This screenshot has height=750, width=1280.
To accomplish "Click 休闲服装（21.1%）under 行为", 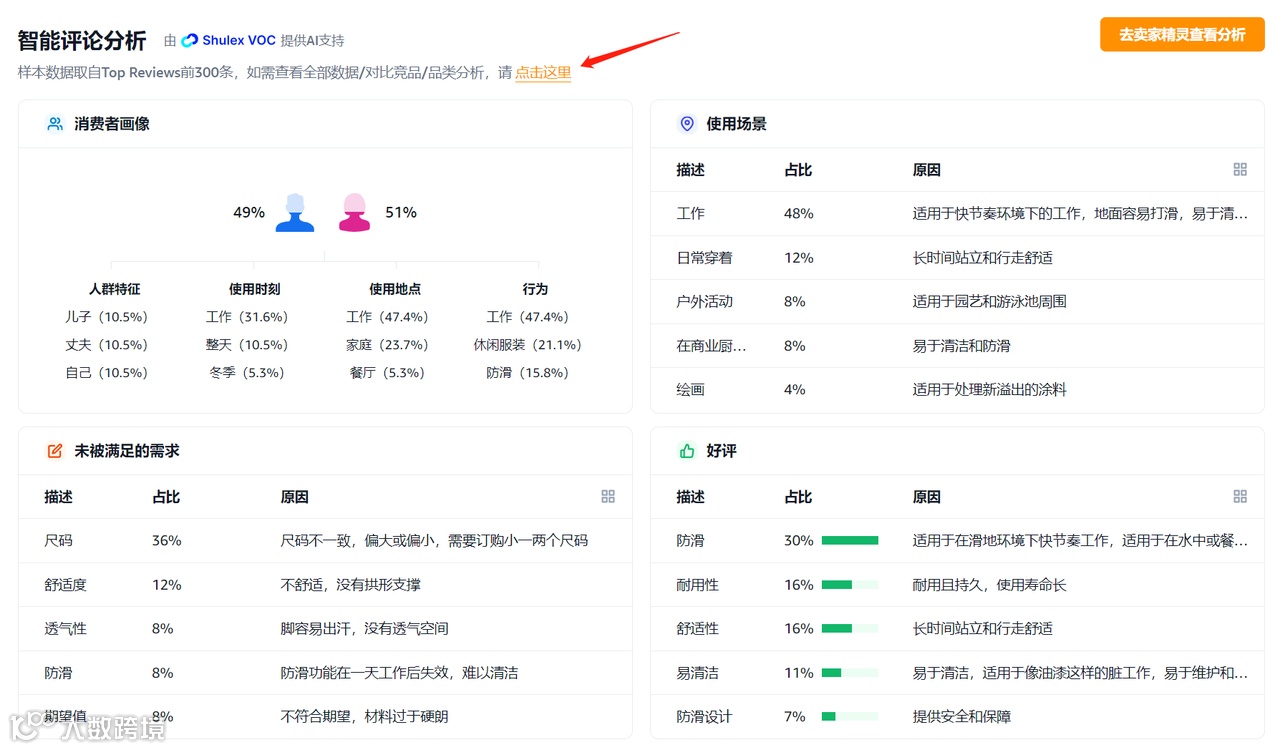I will click(x=527, y=345).
